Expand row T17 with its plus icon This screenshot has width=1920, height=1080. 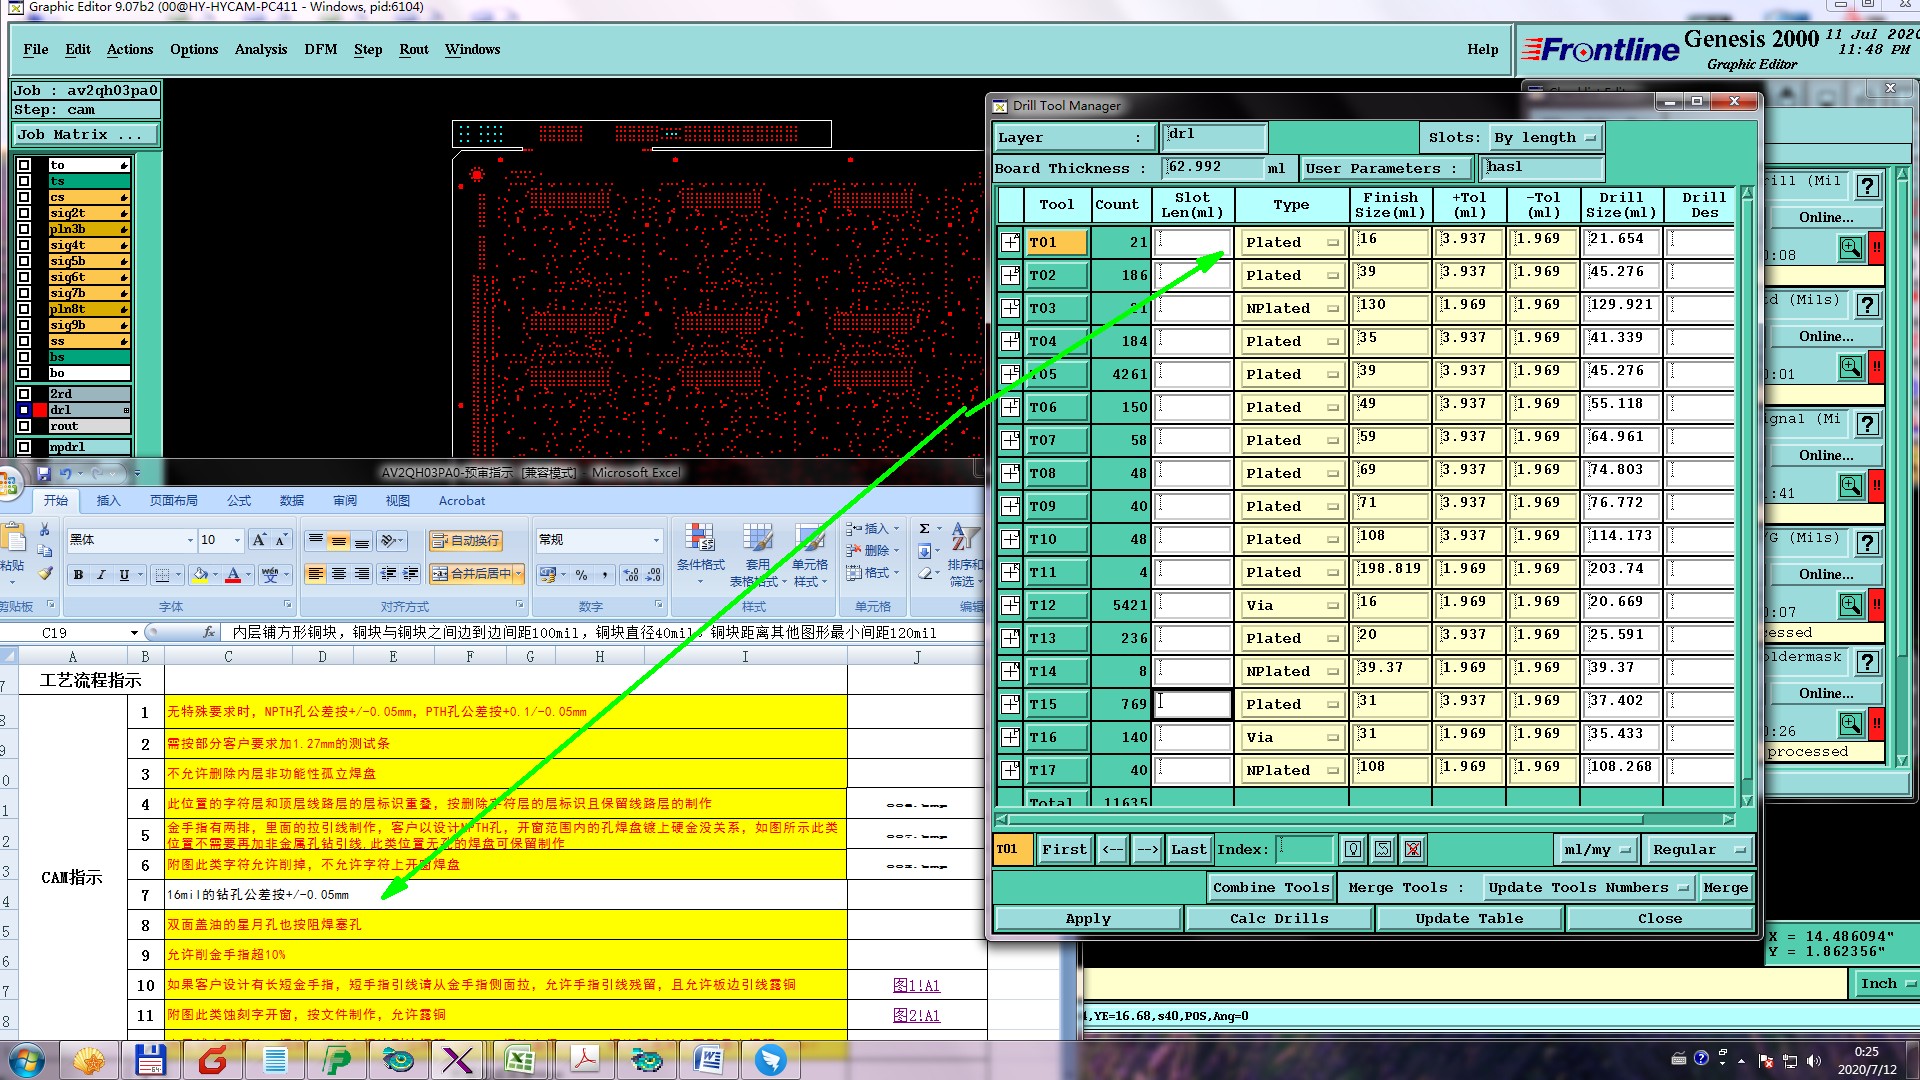(1010, 770)
